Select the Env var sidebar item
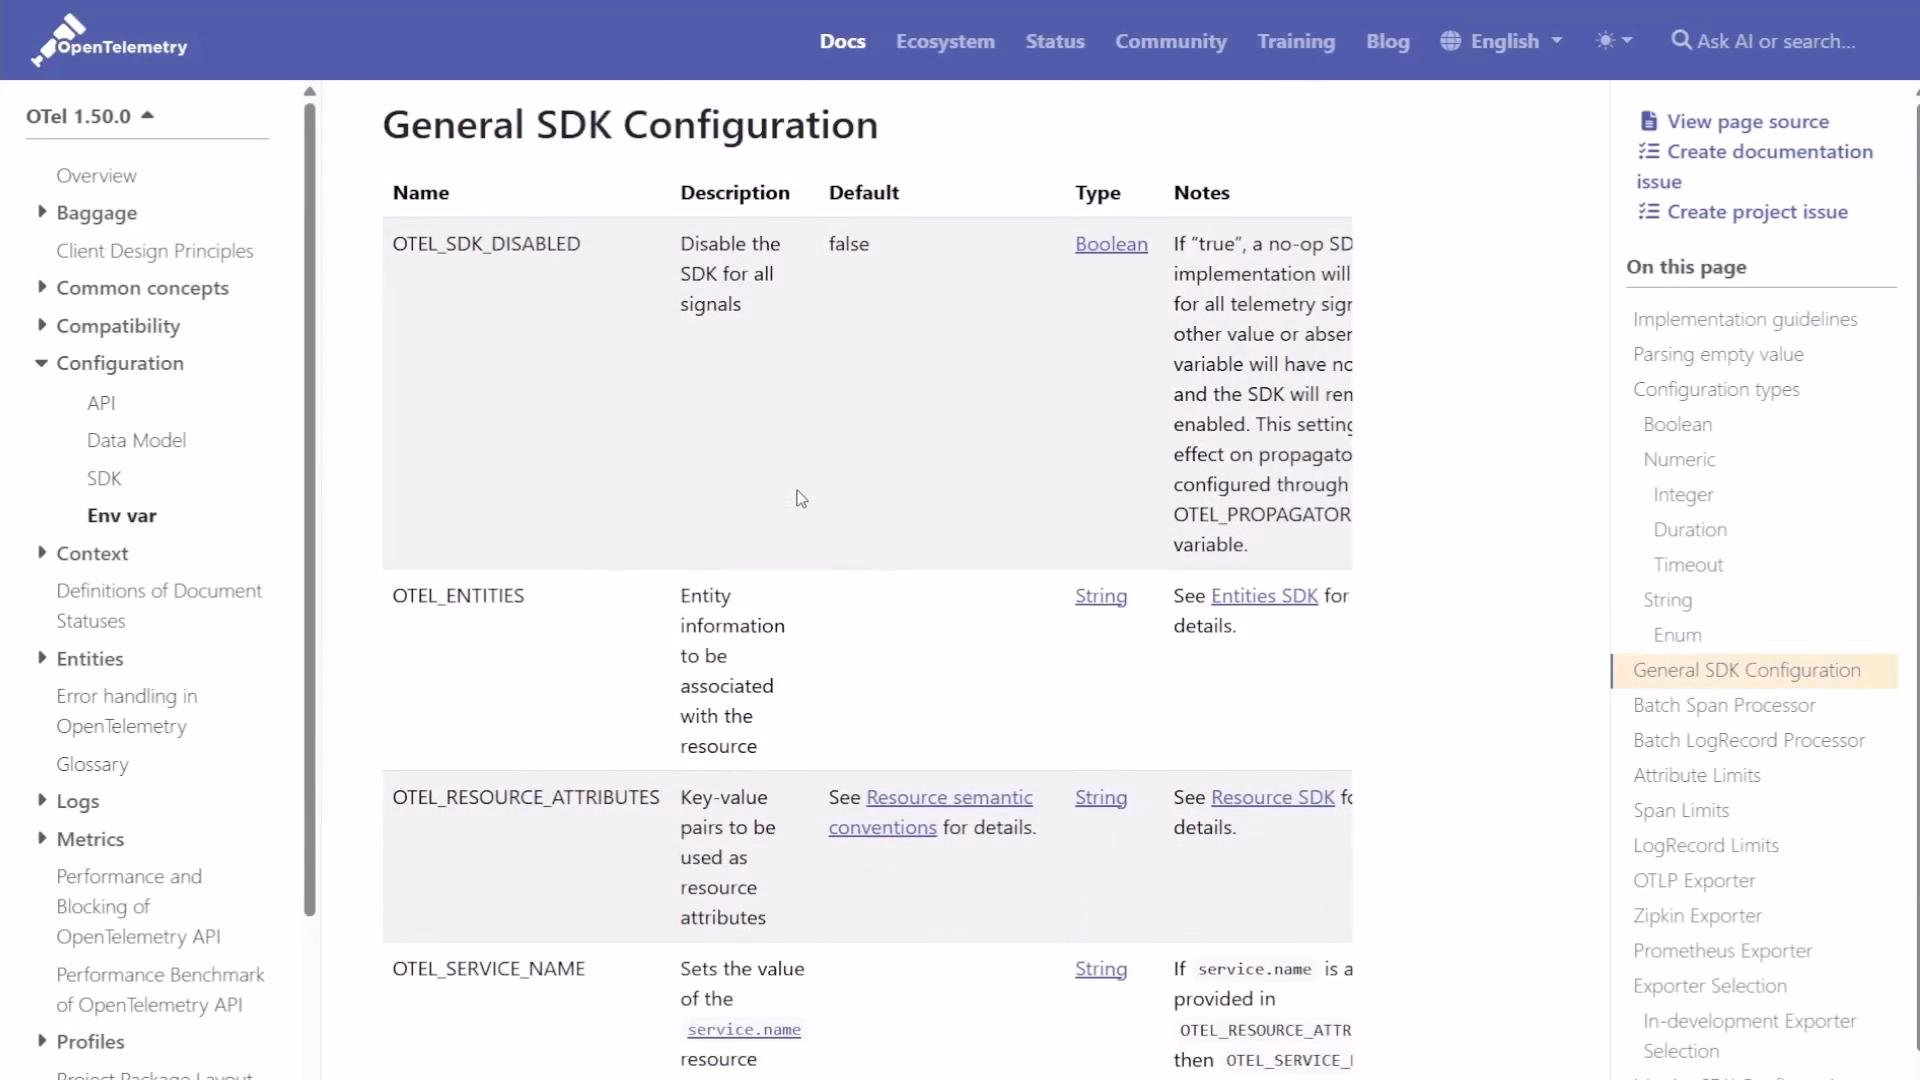The height and width of the screenshot is (1080, 1920). [122, 515]
